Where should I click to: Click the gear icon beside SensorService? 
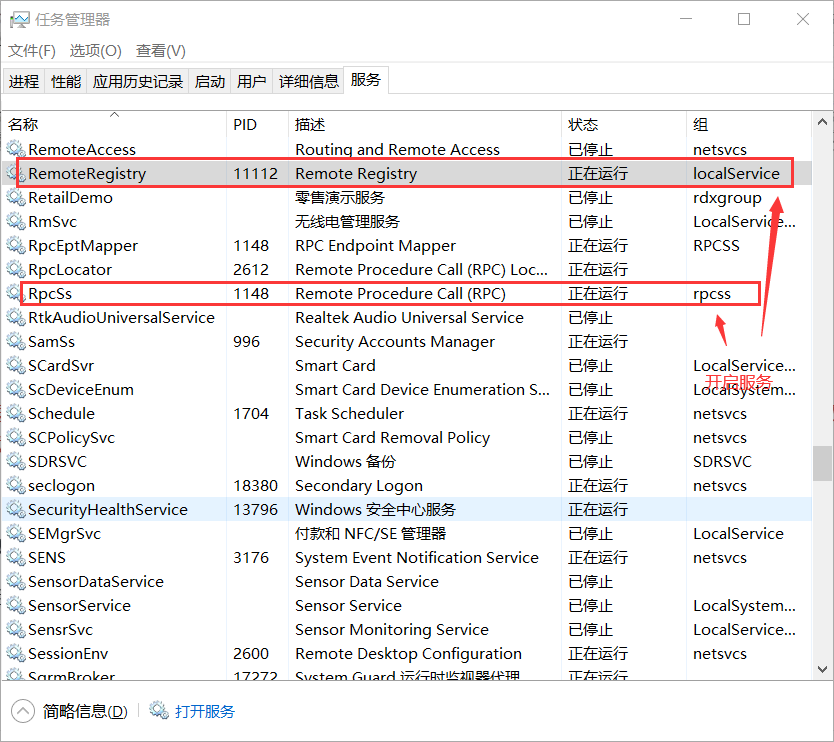point(16,605)
